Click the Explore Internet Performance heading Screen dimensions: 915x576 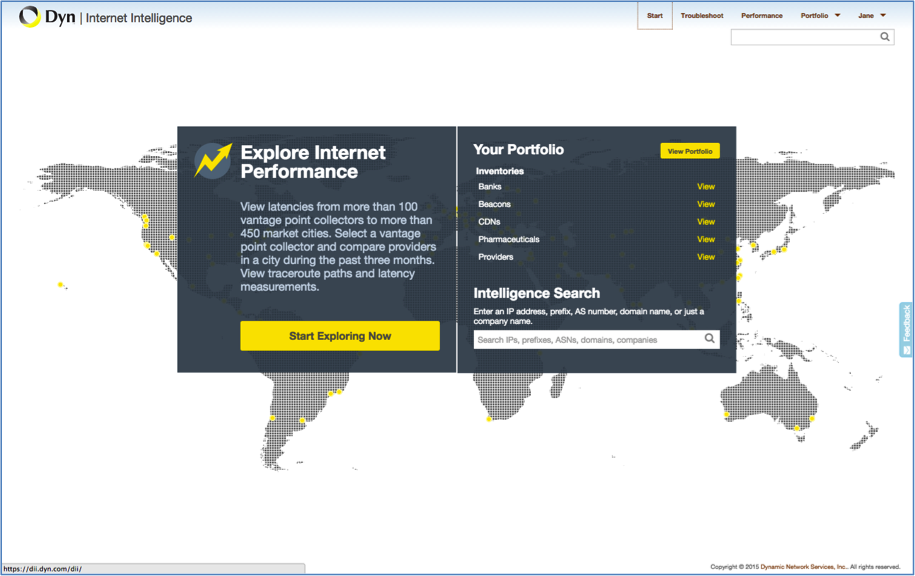(313, 162)
